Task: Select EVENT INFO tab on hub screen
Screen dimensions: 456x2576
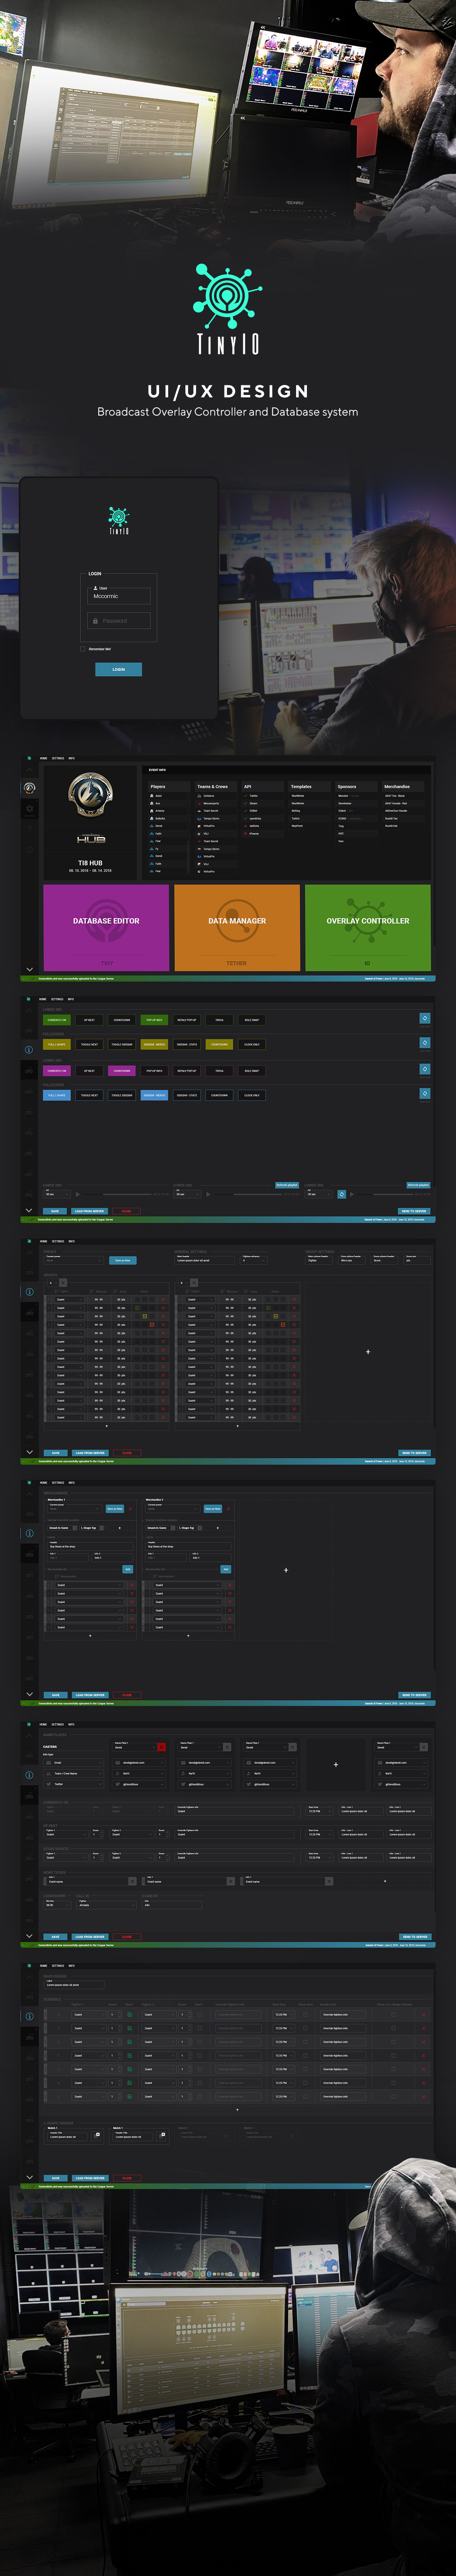Action: (x=157, y=770)
